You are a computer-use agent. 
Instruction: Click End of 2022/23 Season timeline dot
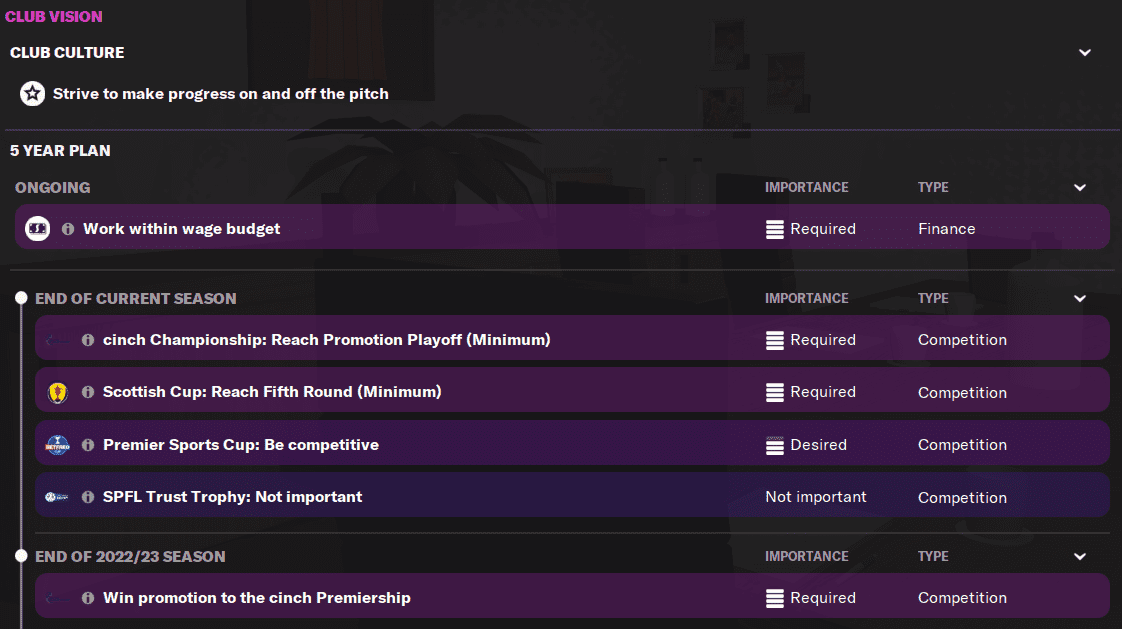click(21, 557)
